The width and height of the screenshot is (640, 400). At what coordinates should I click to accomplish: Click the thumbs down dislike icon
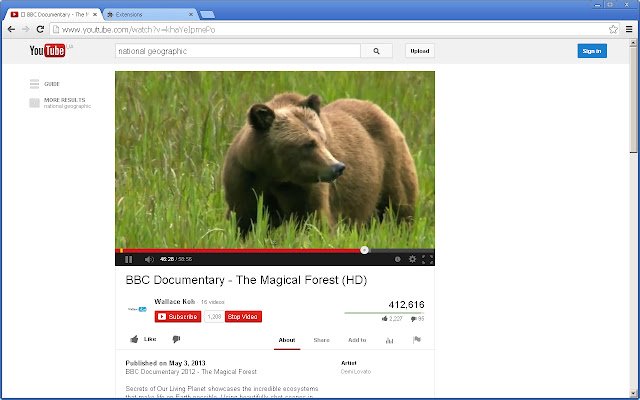tap(176, 339)
